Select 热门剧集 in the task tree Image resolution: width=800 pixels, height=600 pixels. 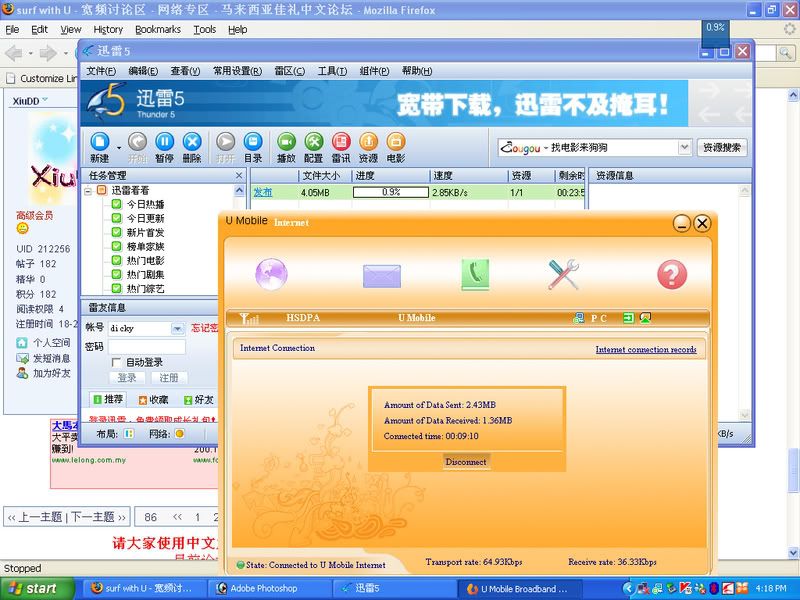click(x=145, y=275)
